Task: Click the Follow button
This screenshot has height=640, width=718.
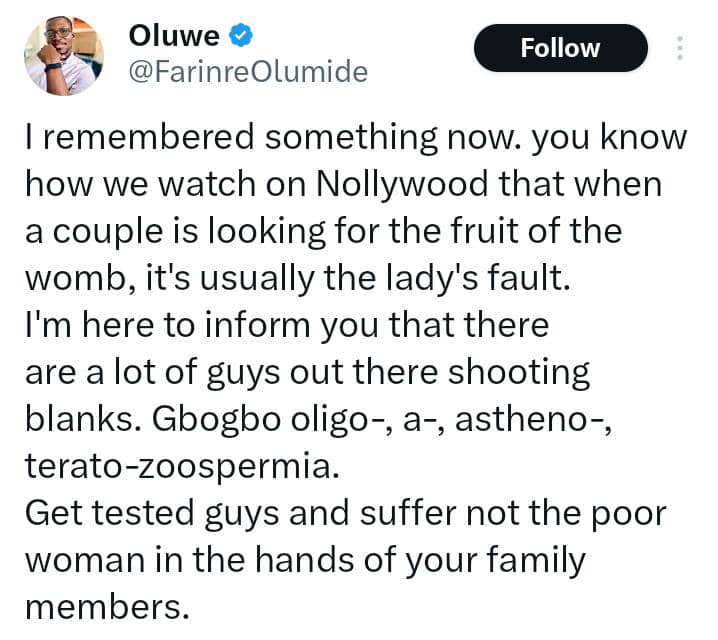Action: (560, 48)
